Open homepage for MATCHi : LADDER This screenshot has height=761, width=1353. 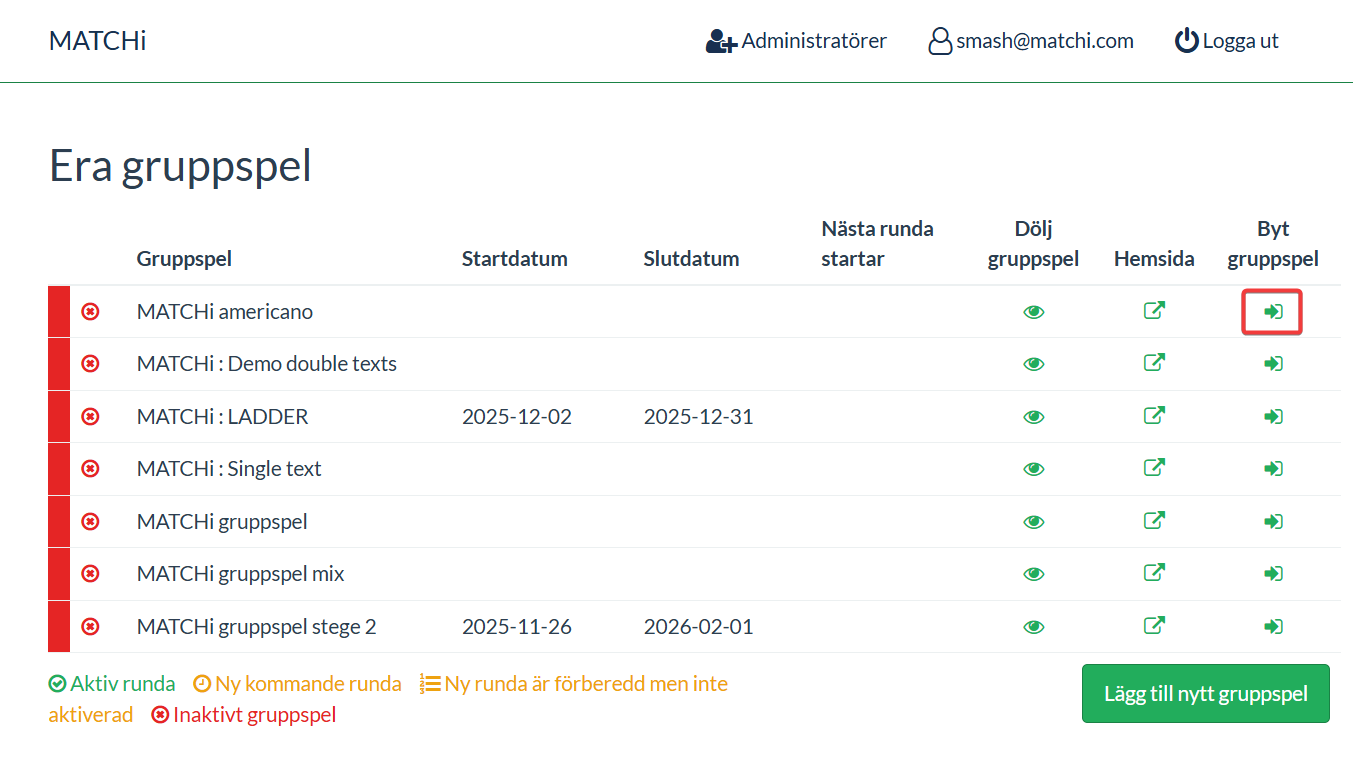click(1154, 416)
